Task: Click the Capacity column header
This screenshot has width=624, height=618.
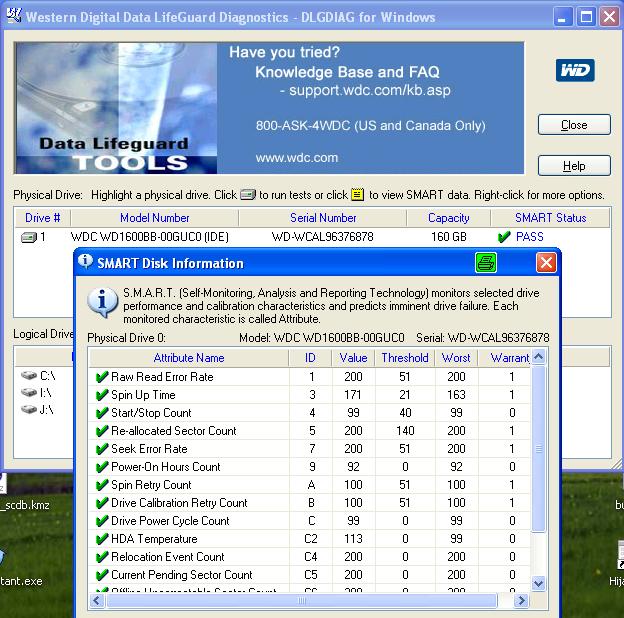Action: tap(448, 218)
